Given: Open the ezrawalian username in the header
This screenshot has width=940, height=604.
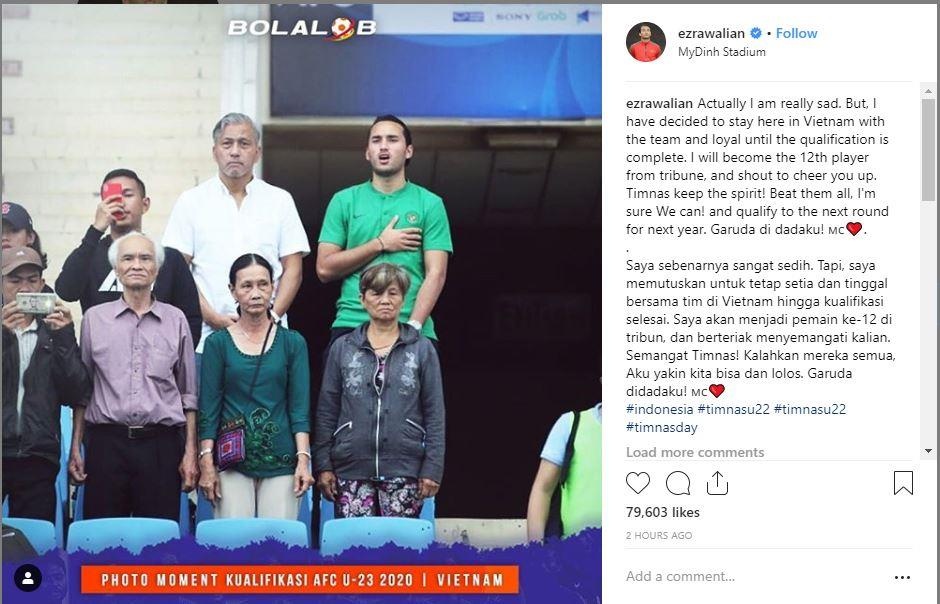Looking at the screenshot, I should click(711, 34).
